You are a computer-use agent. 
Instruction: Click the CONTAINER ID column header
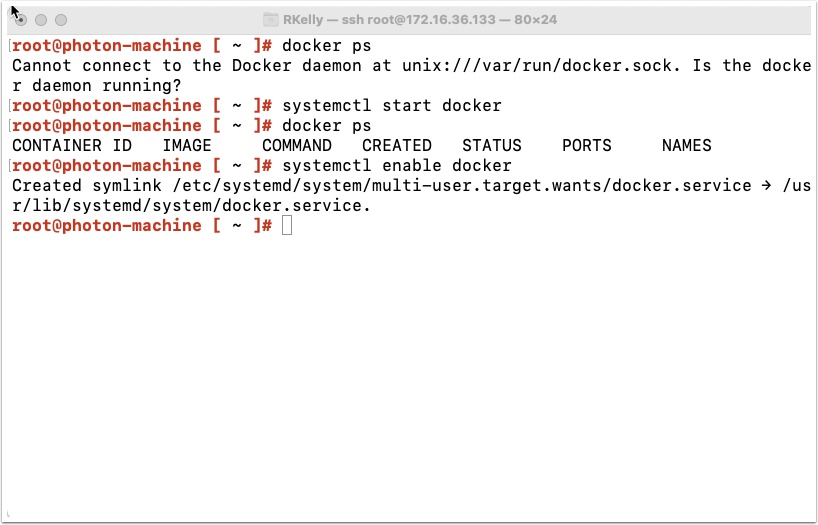(x=72, y=145)
